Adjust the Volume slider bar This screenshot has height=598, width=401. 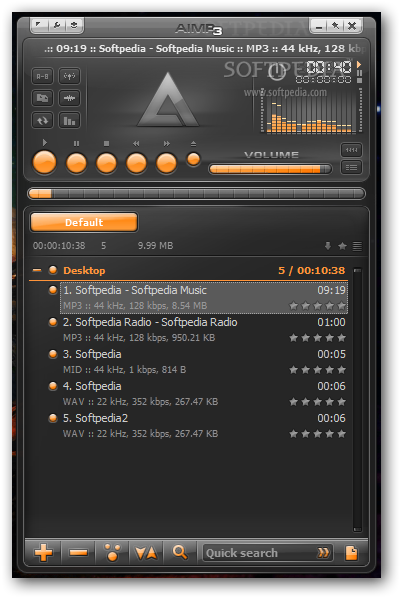click(x=271, y=169)
